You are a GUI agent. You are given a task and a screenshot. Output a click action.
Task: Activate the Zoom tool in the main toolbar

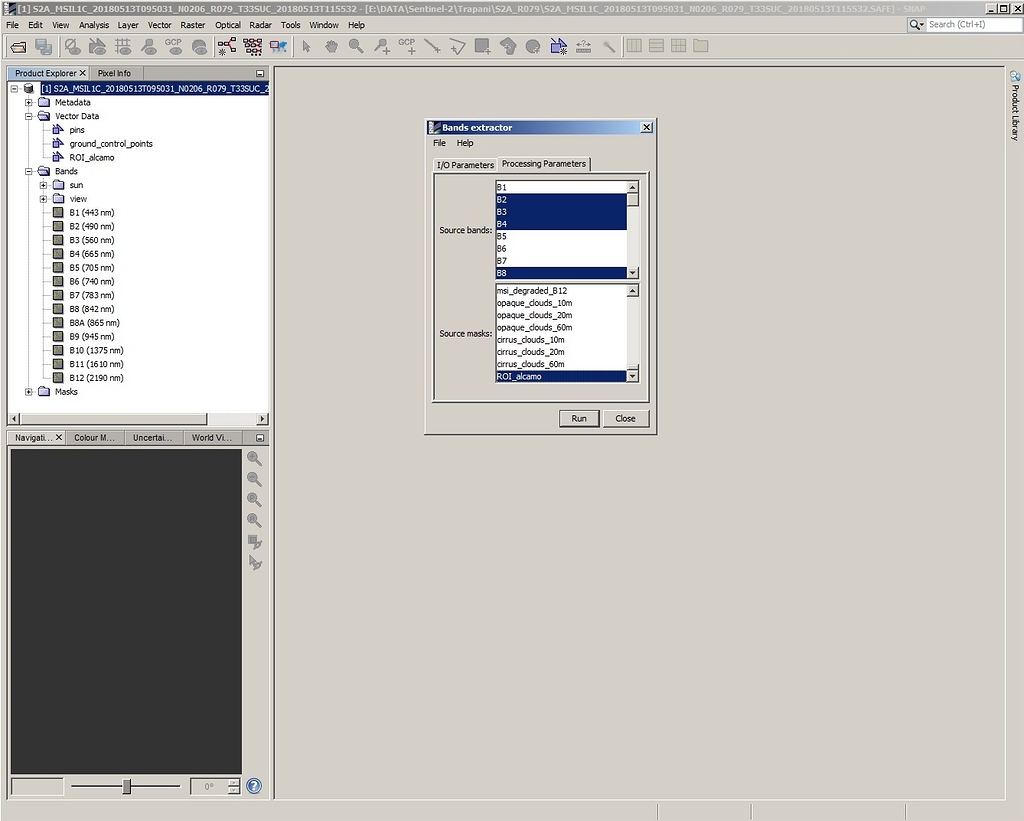pyautogui.click(x=358, y=46)
